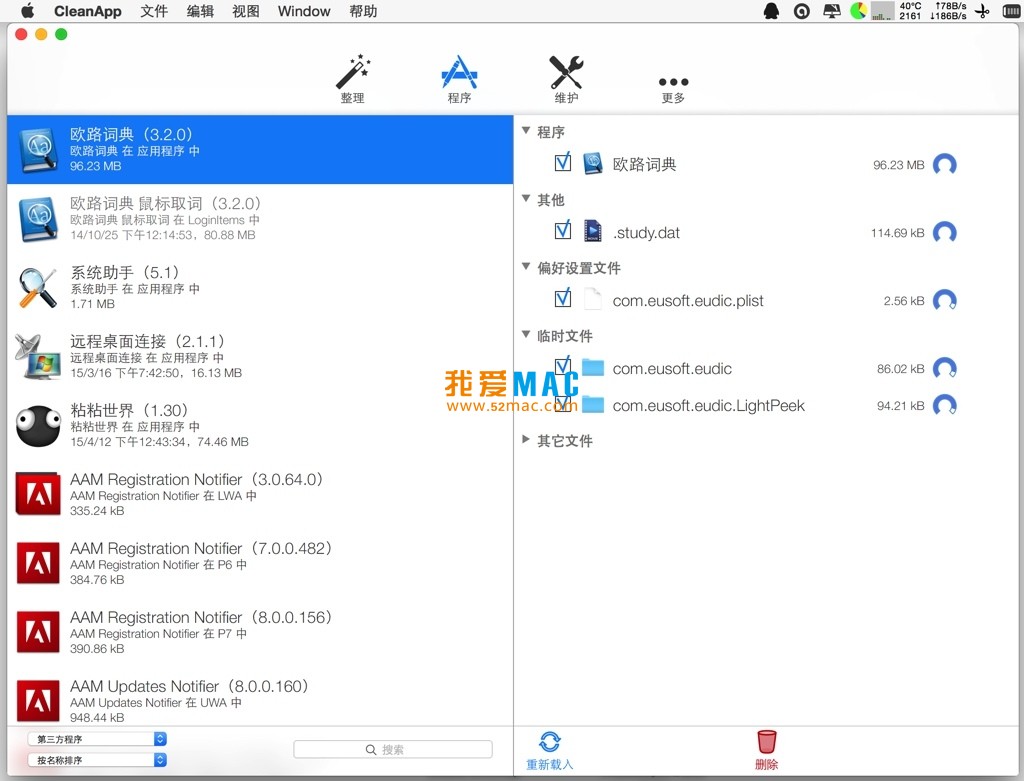This screenshot has height=781, width=1024.
Task: Click the 86.02 kB size value
Action: 901,369
